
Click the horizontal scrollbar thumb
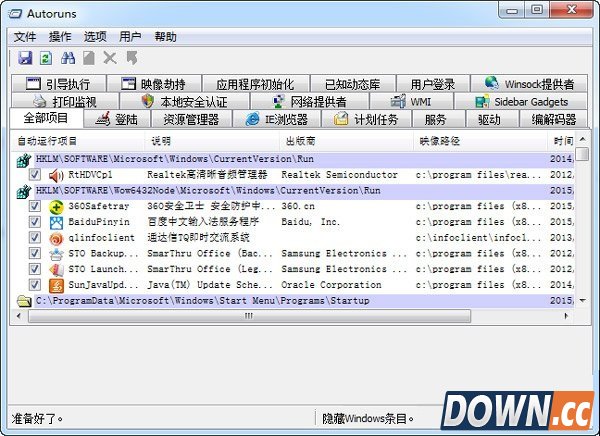coord(249,316)
